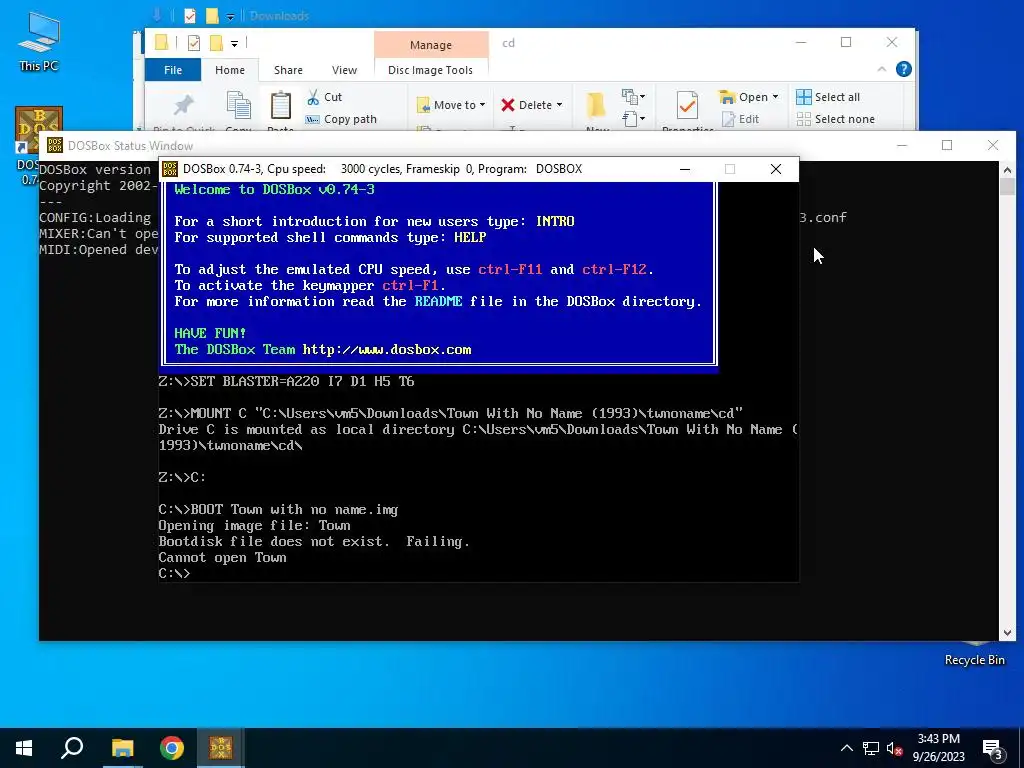Open taskbar Search magnifier

coord(72,748)
